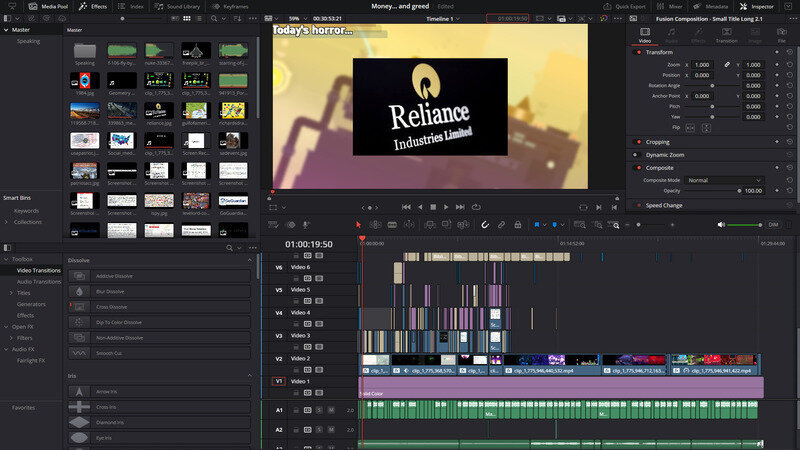800x450 pixels.
Task: Click the Flip vertical button
Action: tap(706, 128)
